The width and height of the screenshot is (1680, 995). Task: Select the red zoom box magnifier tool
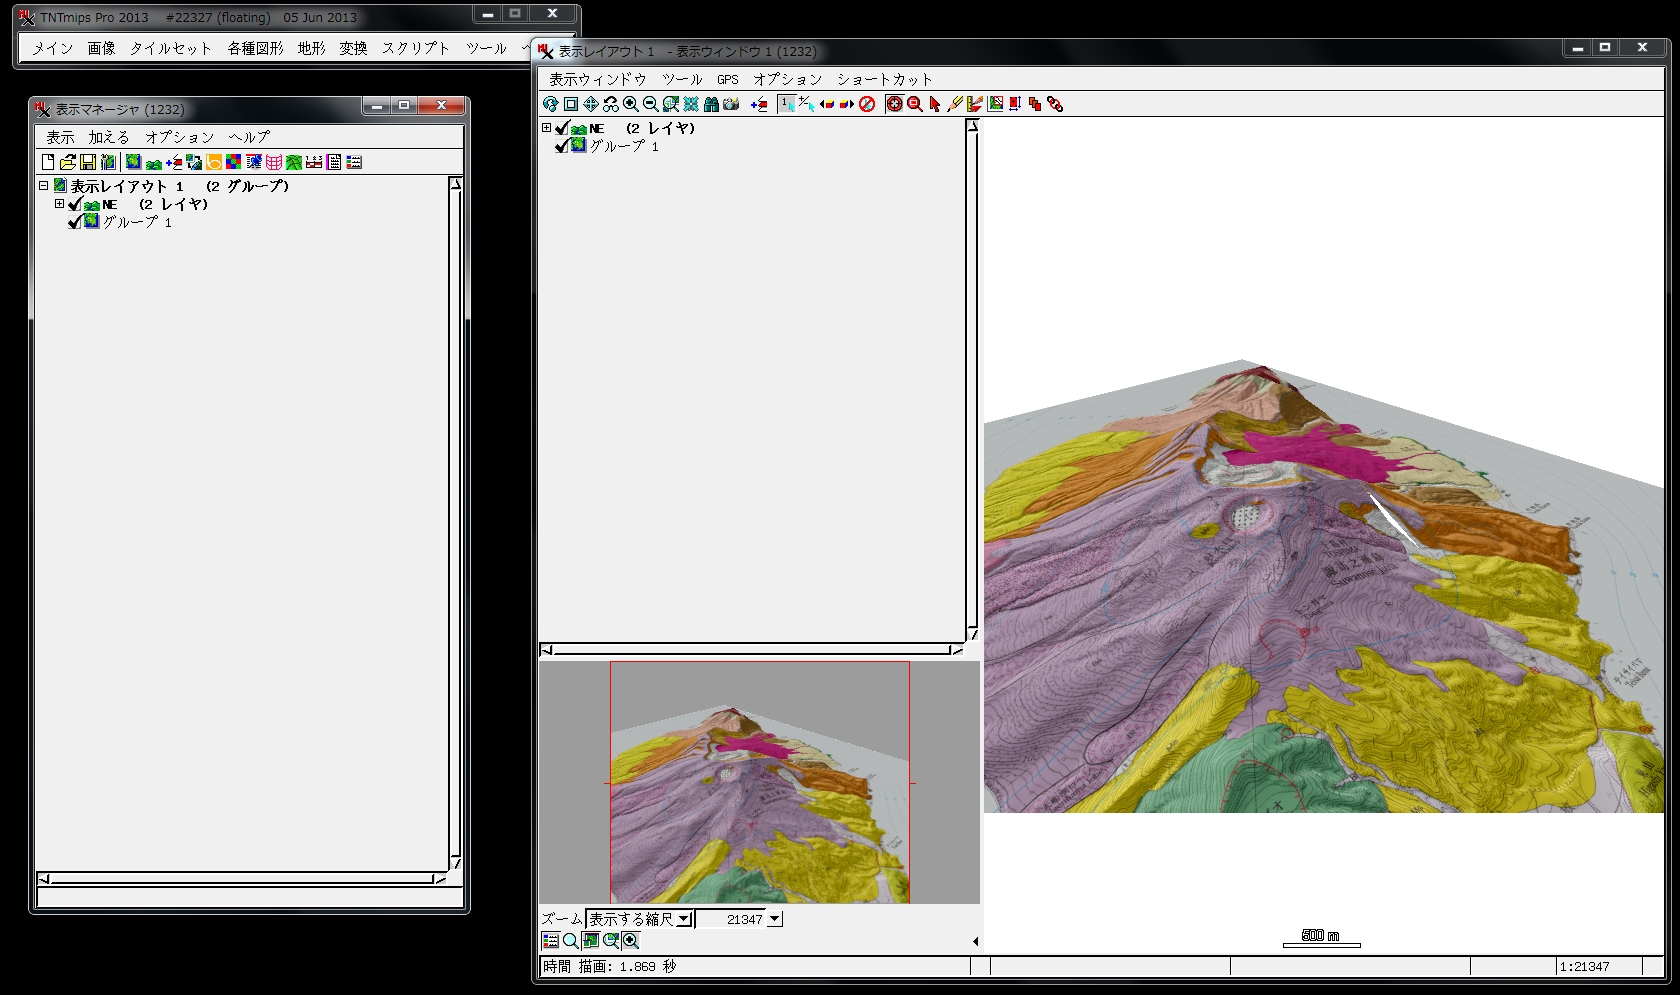pos(915,104)
